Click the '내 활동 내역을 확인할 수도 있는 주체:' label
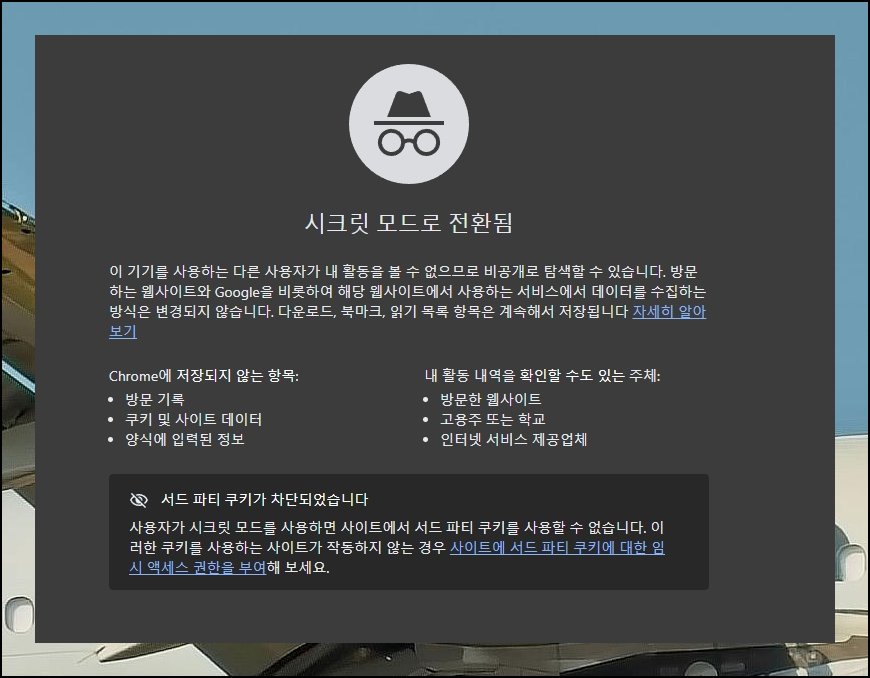This screenshot has width=870, height=678. tap(543, 376)
